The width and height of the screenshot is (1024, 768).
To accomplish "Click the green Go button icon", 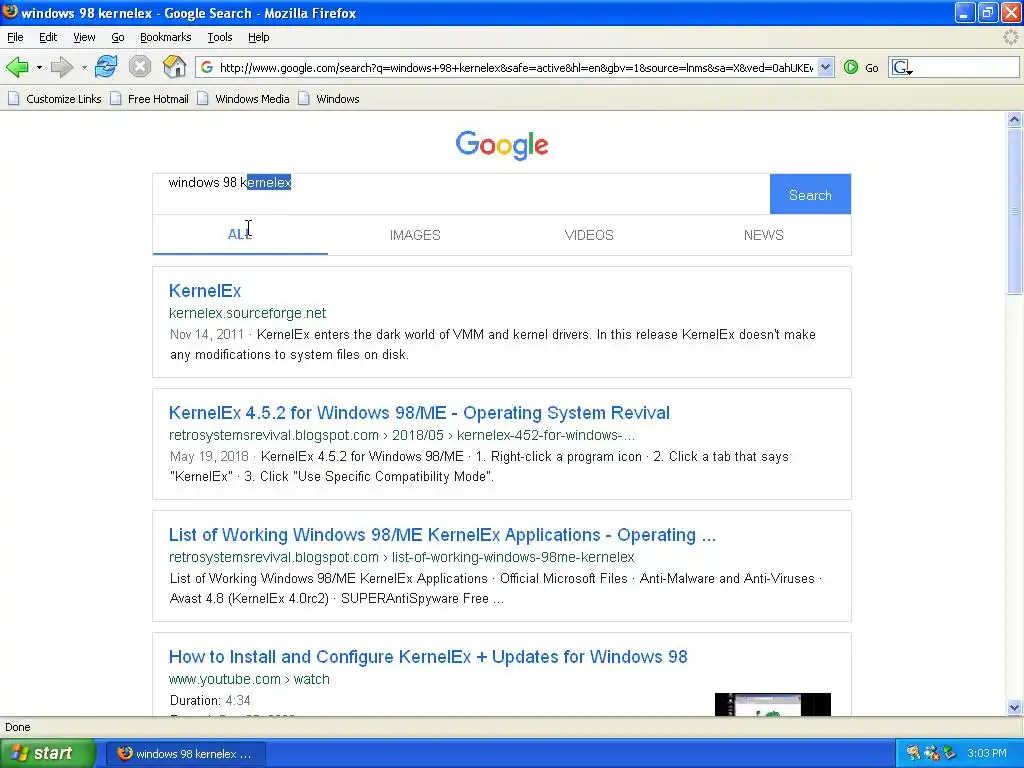I will 850,67.
